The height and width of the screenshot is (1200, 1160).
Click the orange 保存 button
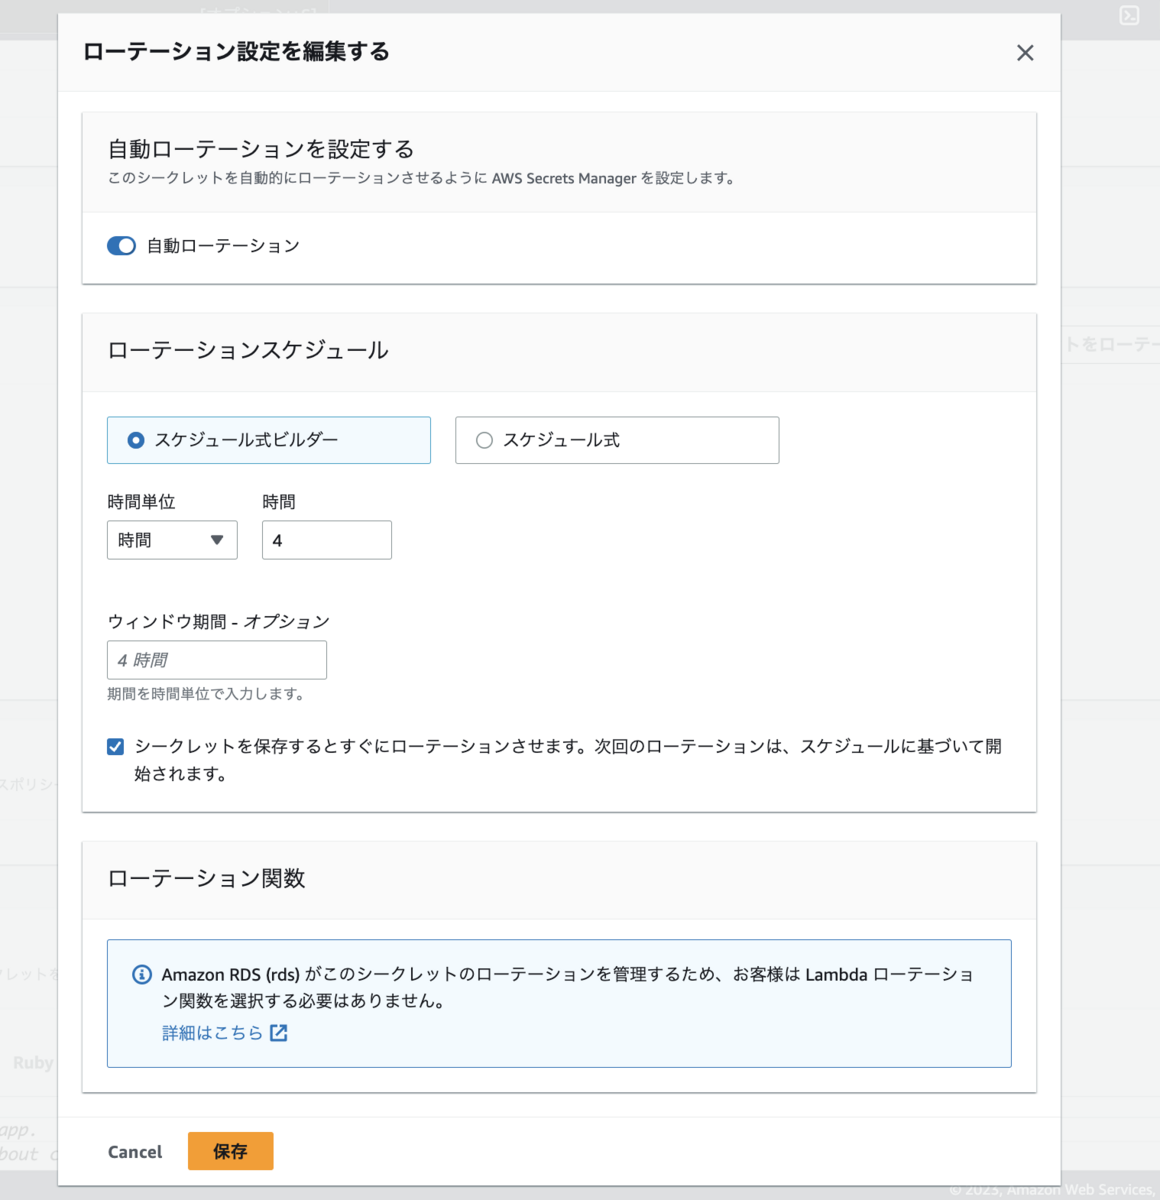pos(230,1151)
